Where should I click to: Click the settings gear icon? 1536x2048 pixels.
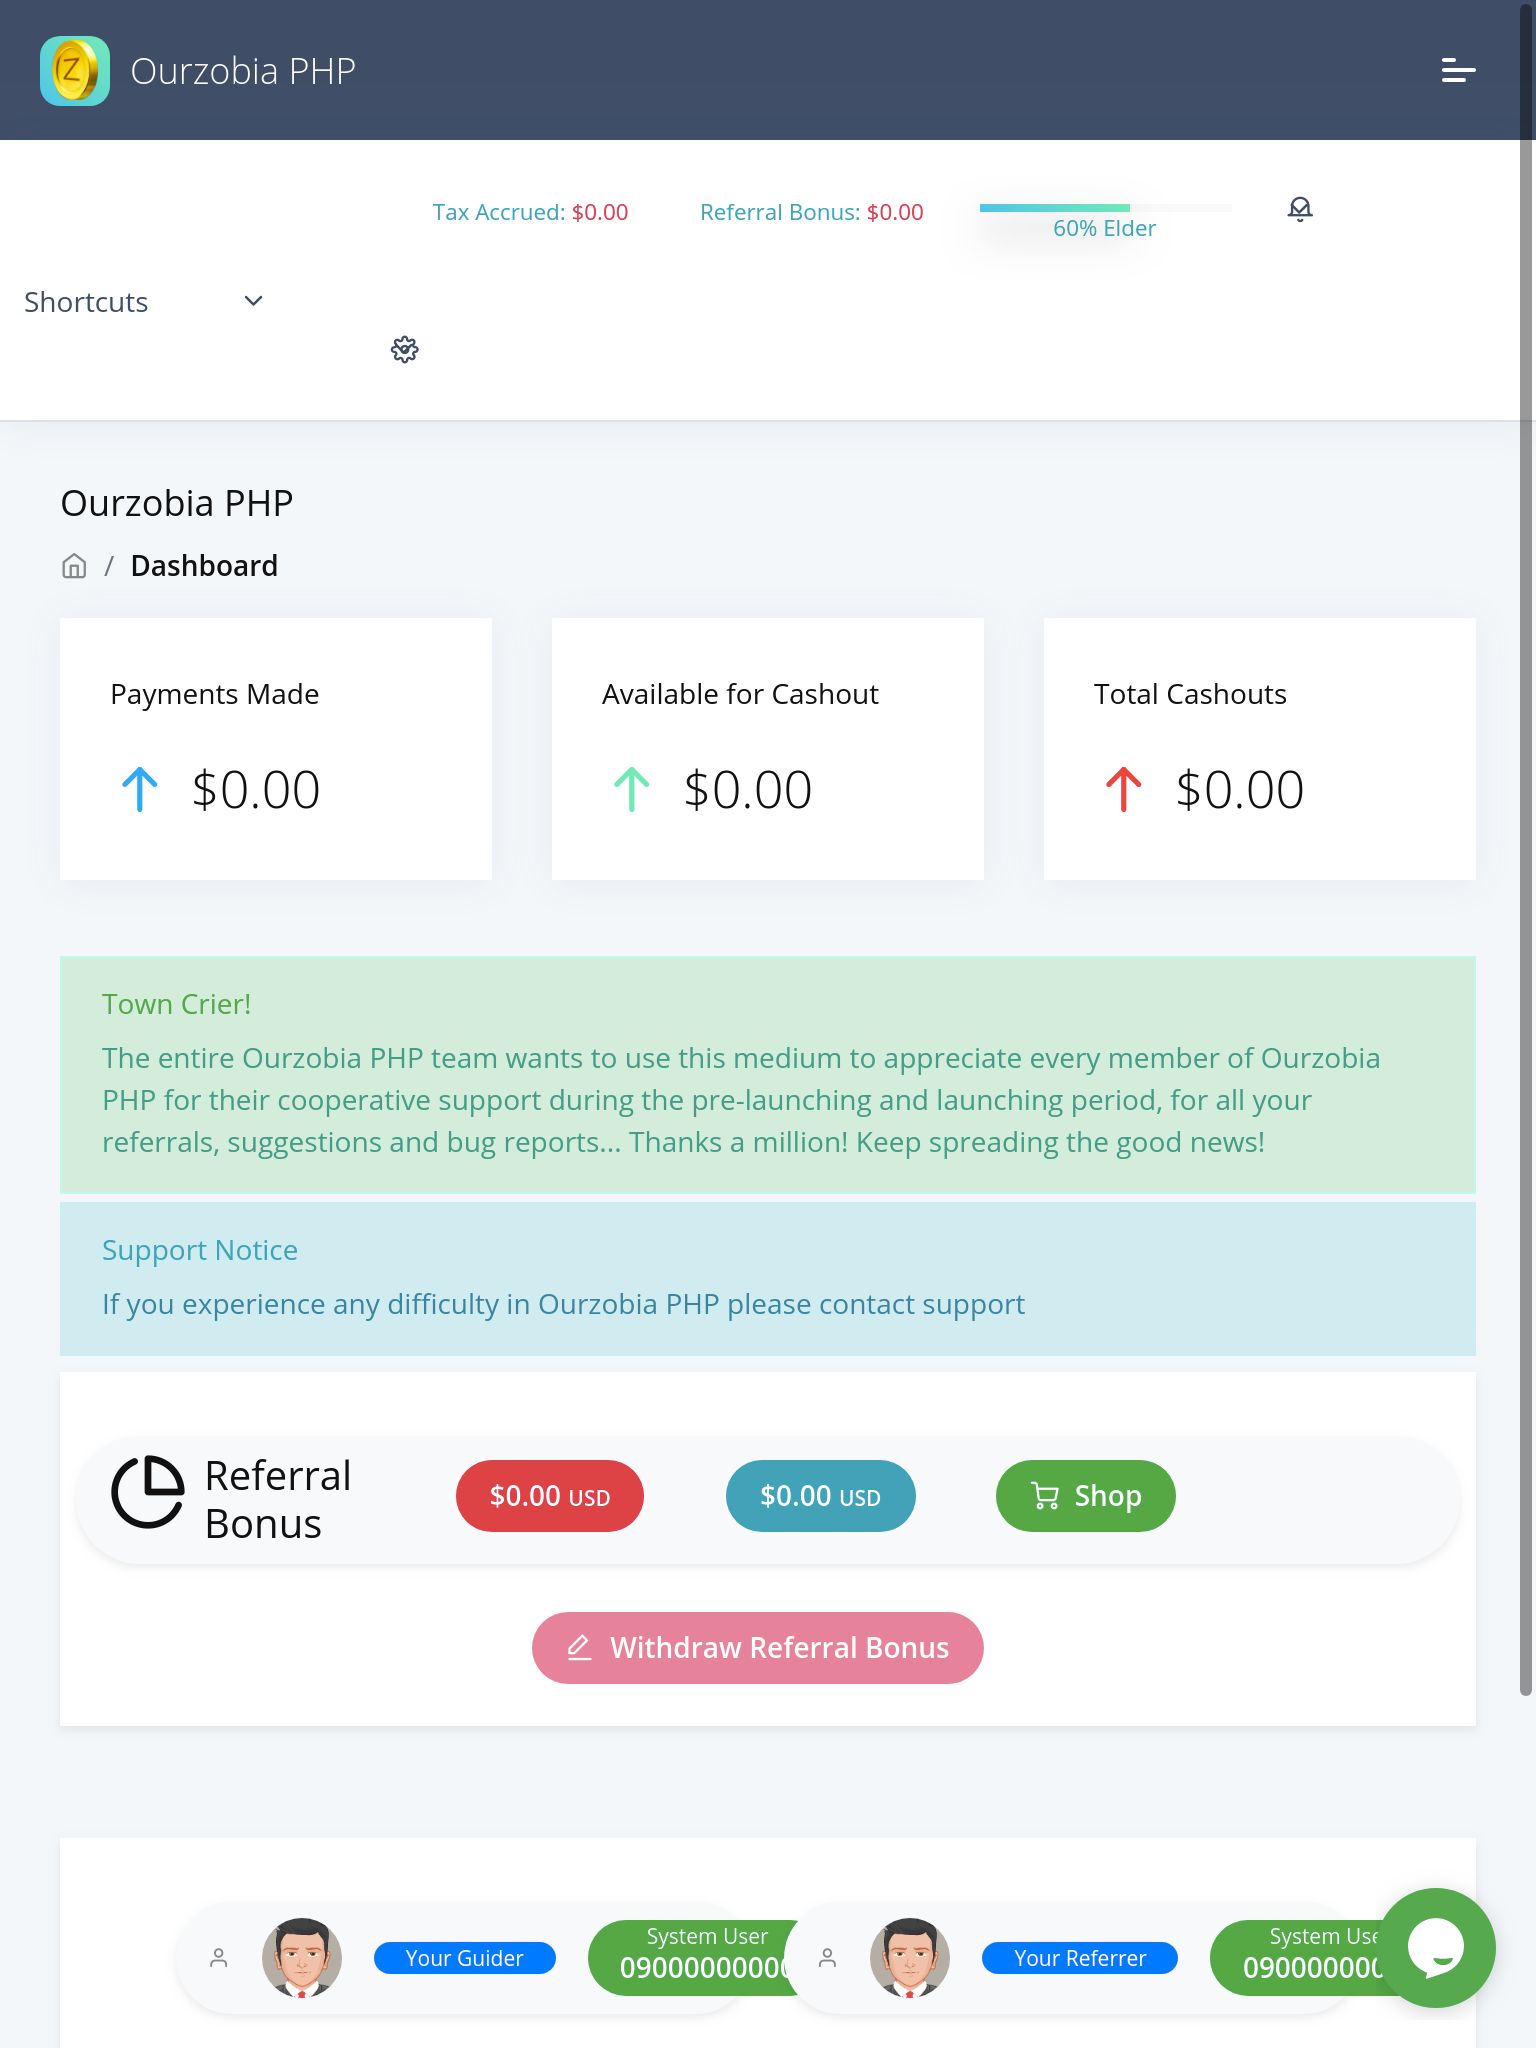click(x=404, y=349)
